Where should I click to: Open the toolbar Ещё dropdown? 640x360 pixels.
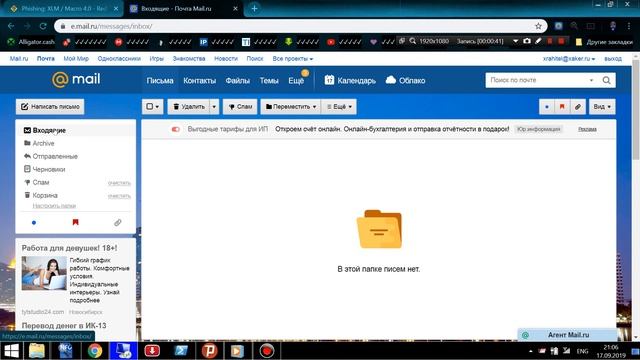(x=339, y=107)
